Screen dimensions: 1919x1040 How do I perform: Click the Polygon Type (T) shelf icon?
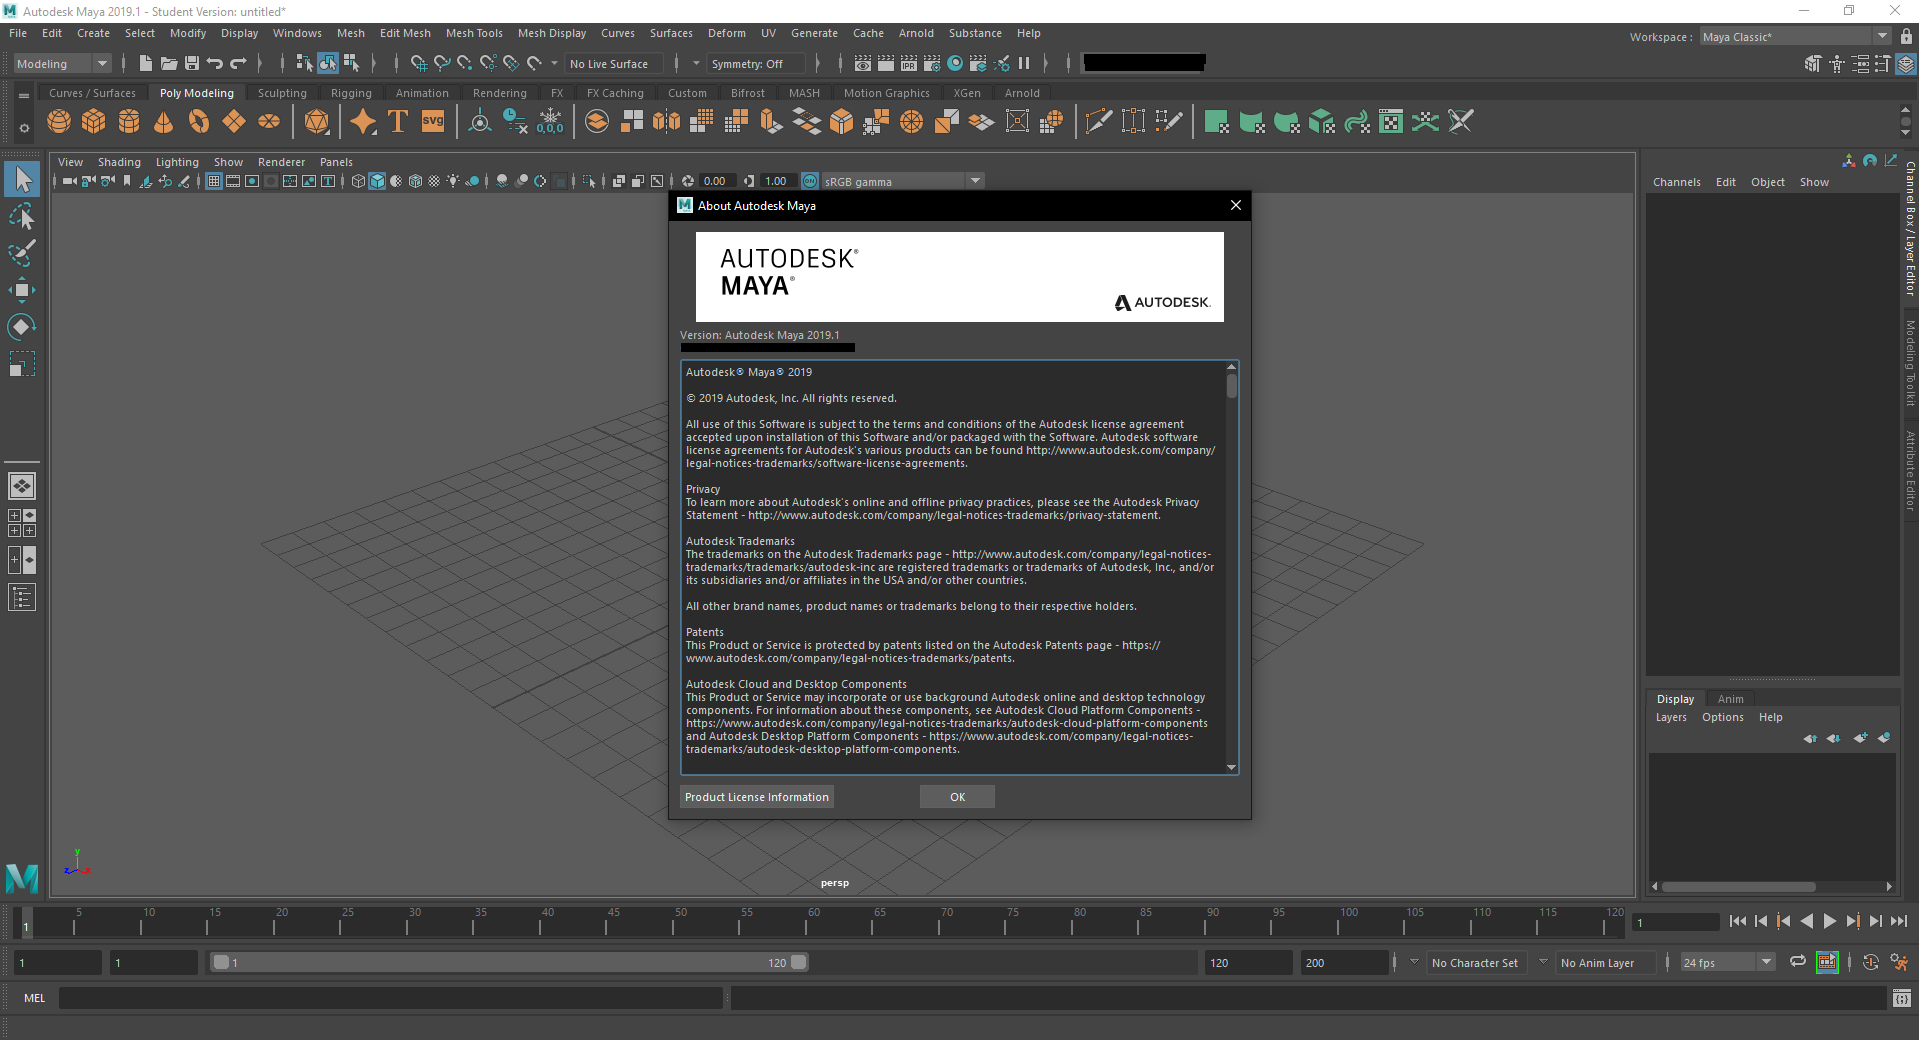pyautogui.click(x=397, y=121)
